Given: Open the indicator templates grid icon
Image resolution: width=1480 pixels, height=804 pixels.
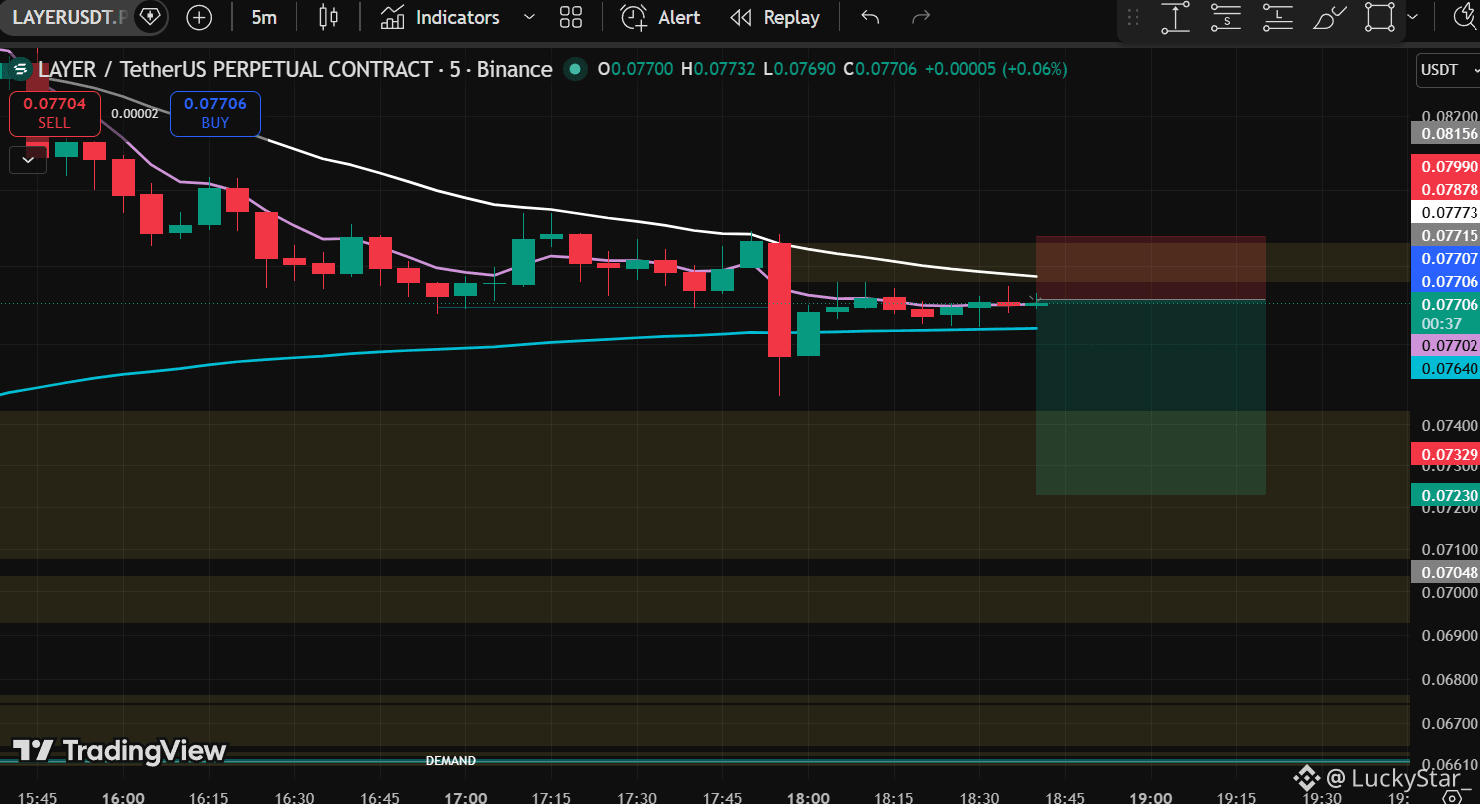Looking at the screenshot, I should 571,17.
